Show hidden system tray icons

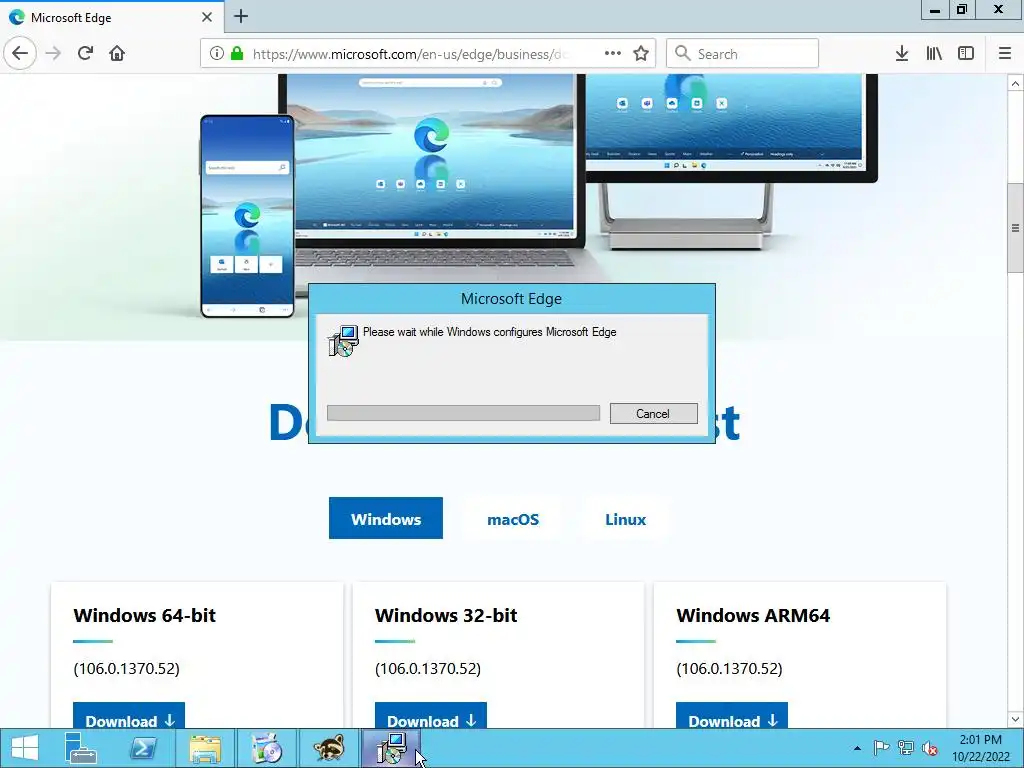[857, 748]
